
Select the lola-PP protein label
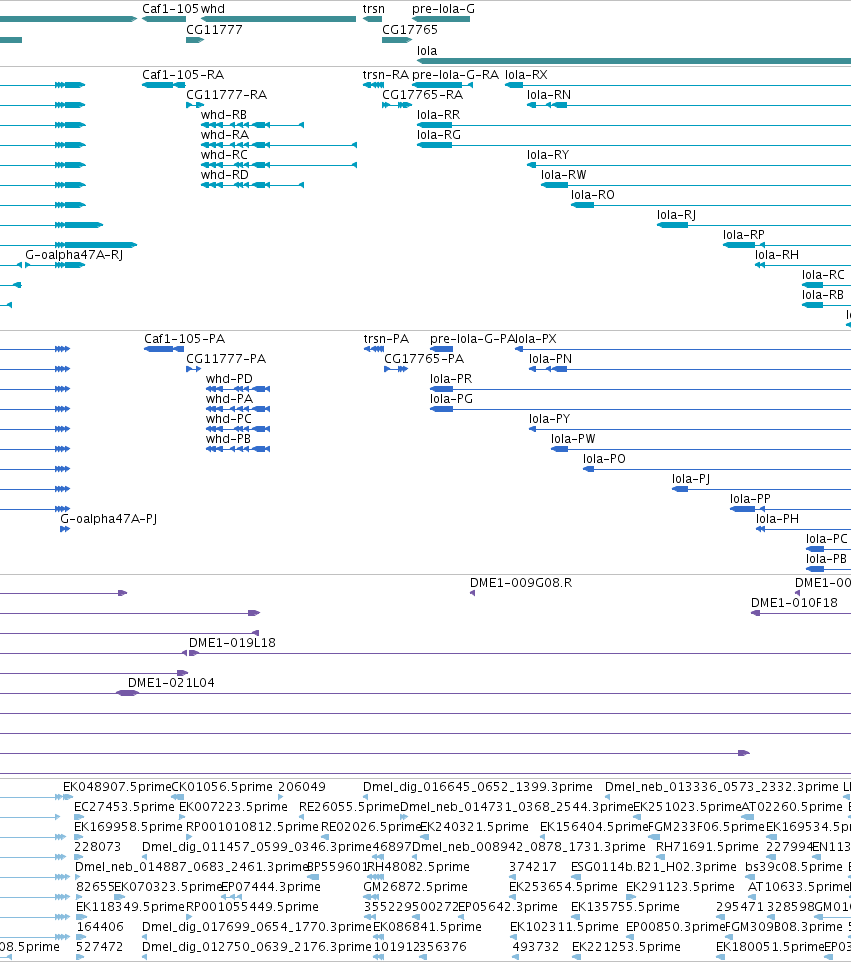pos(750,499)
